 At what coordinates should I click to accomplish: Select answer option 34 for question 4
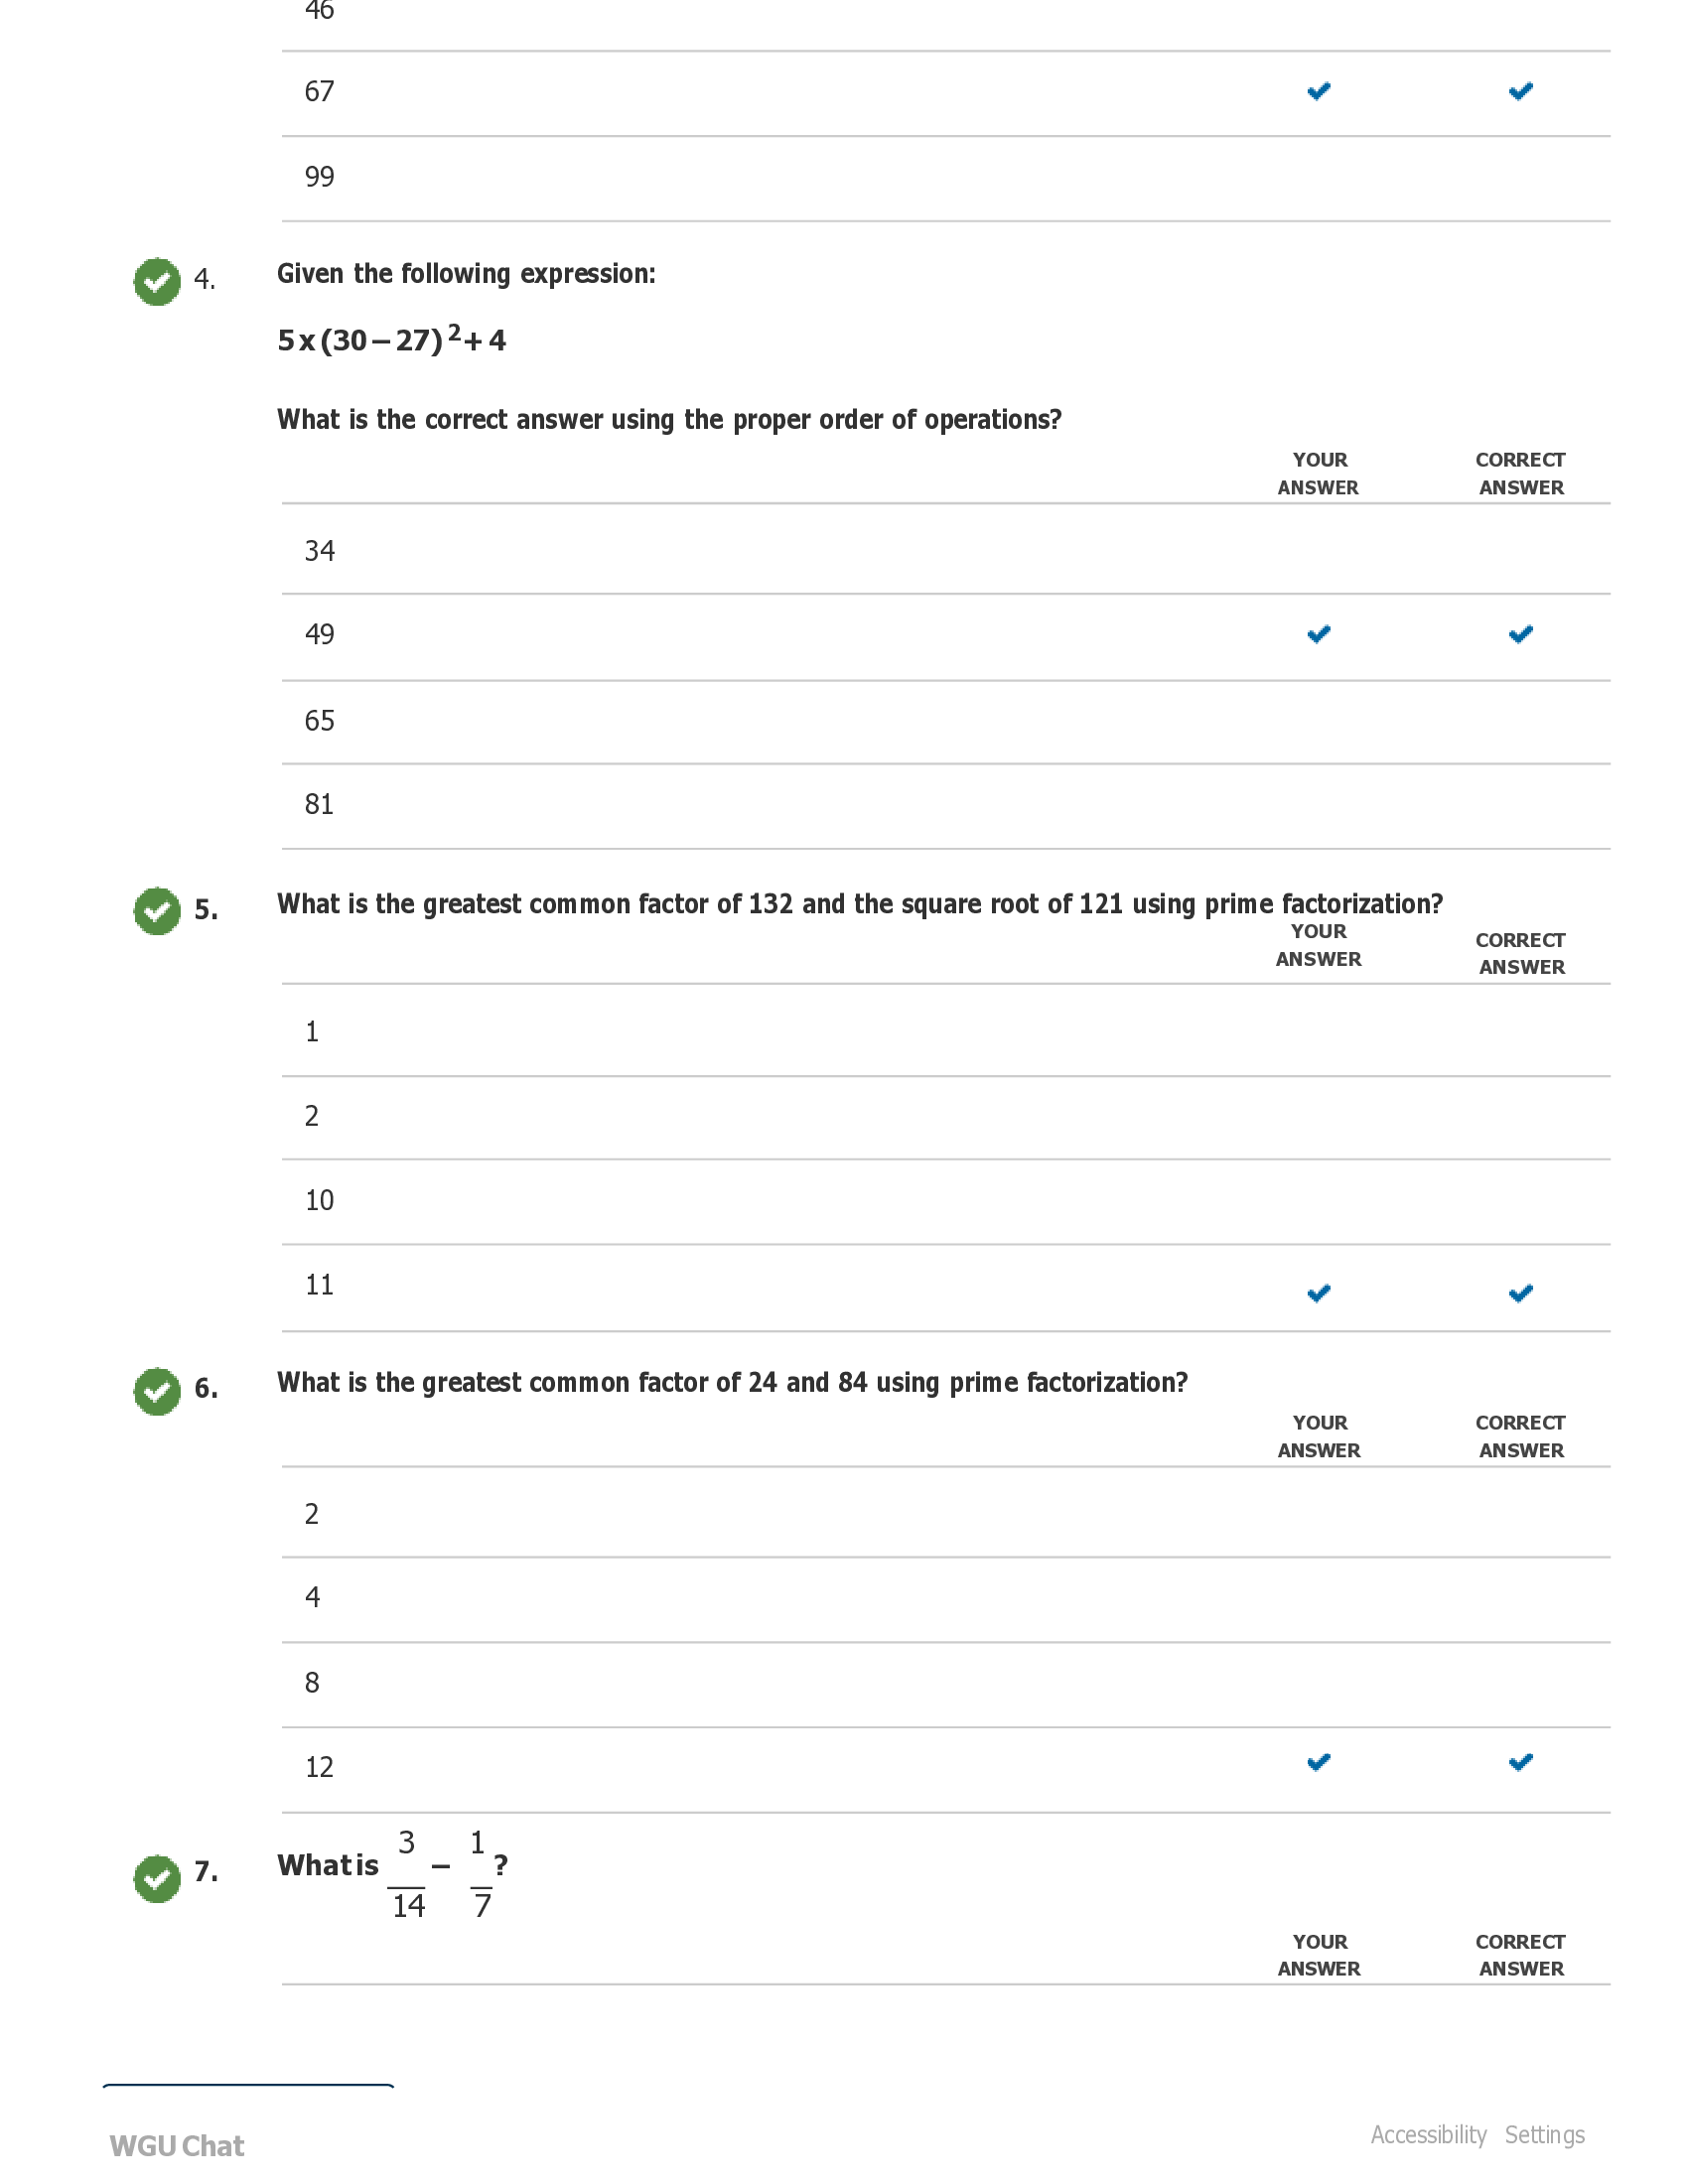tap(320, 551)
